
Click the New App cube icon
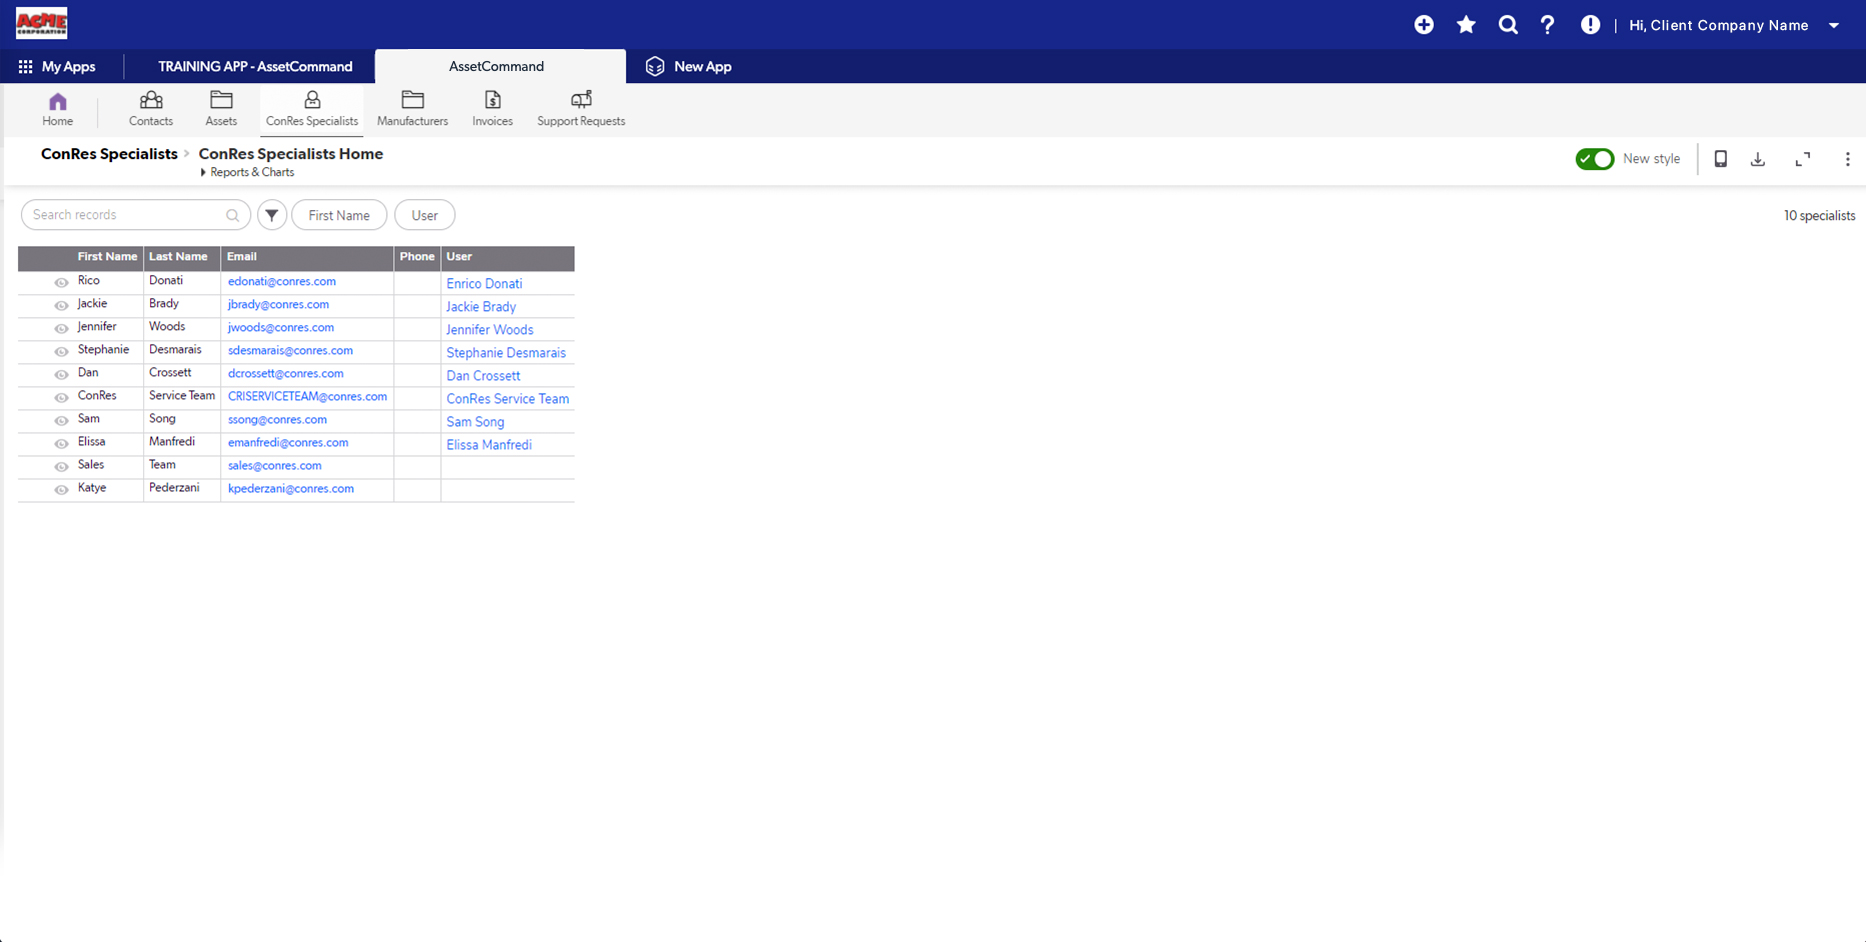pos(655,67)
